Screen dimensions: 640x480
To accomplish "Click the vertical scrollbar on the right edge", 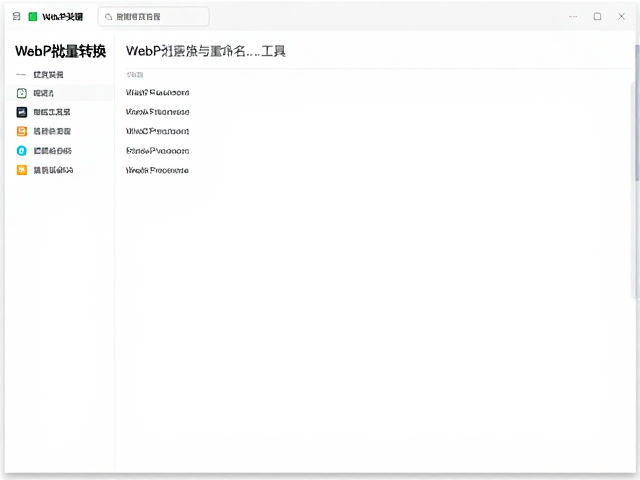I will pos(637,112).
